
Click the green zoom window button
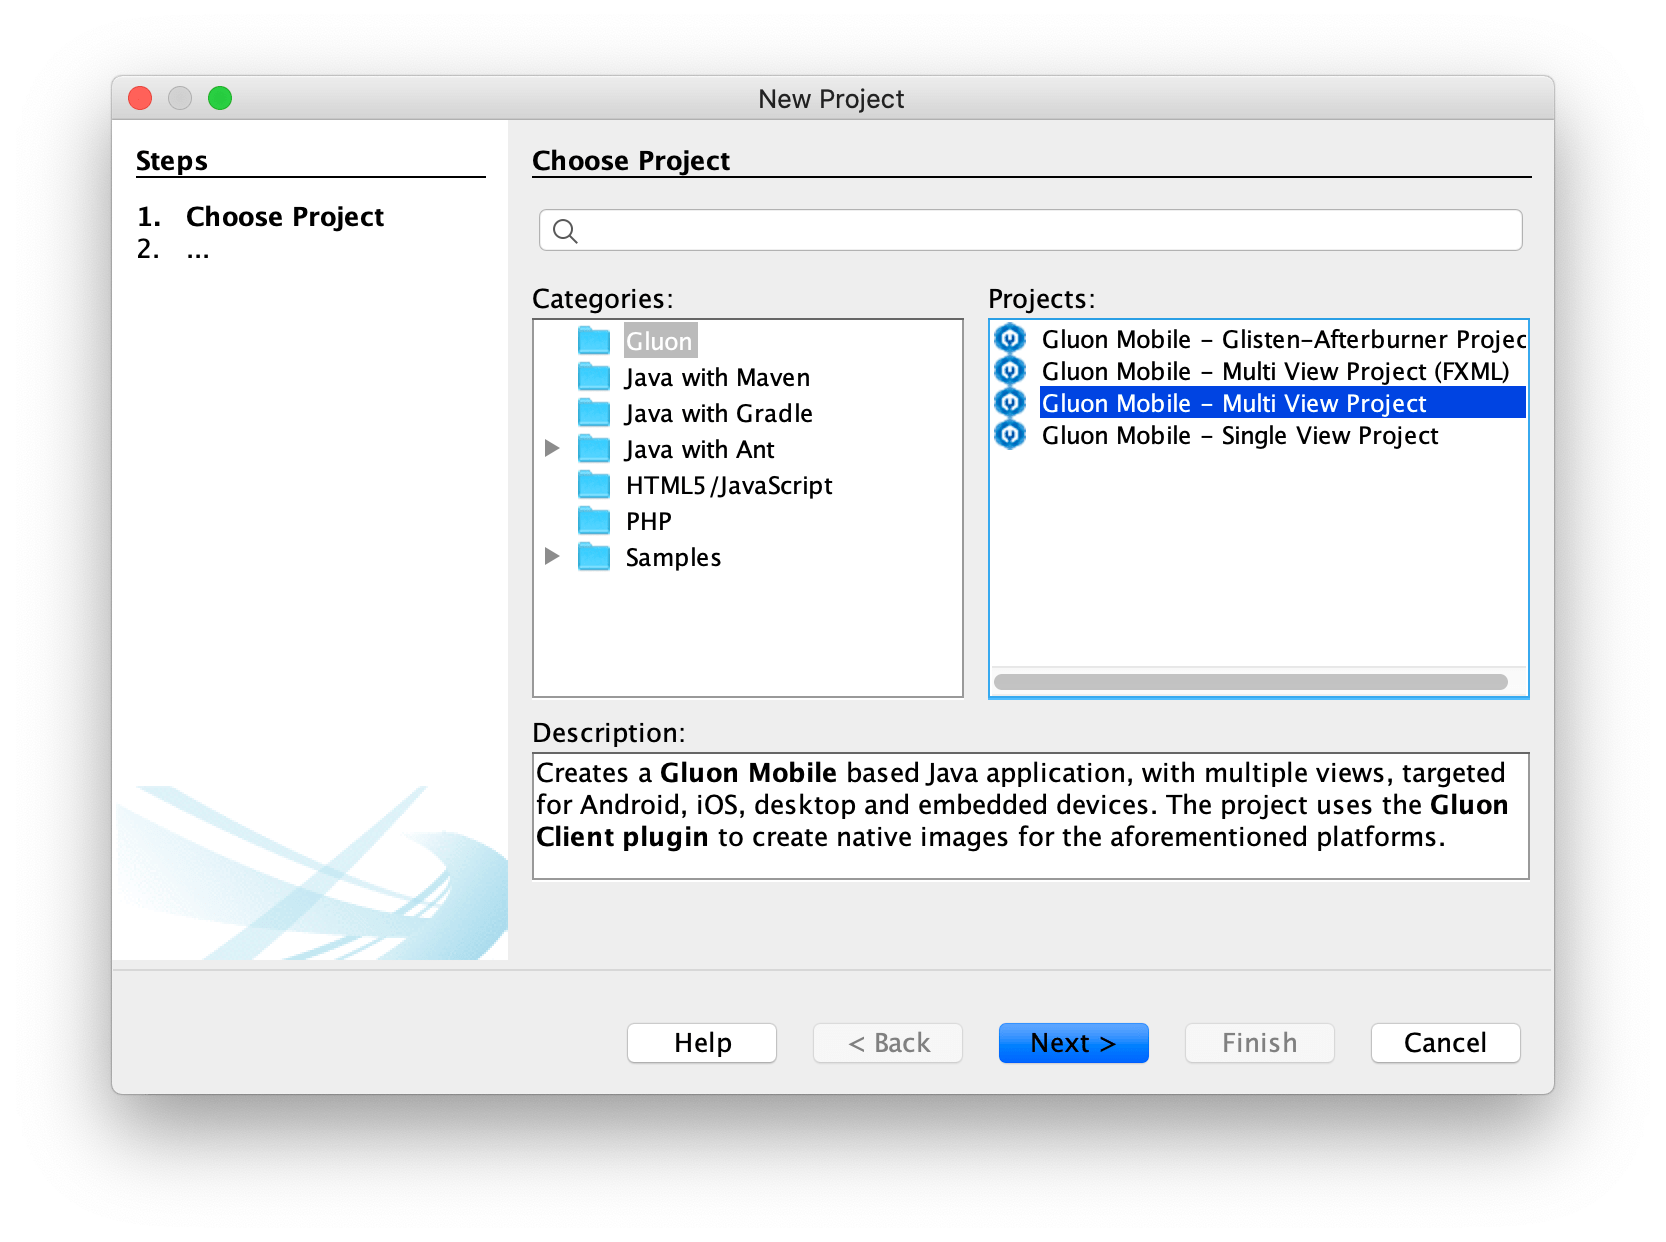(220, 98)
